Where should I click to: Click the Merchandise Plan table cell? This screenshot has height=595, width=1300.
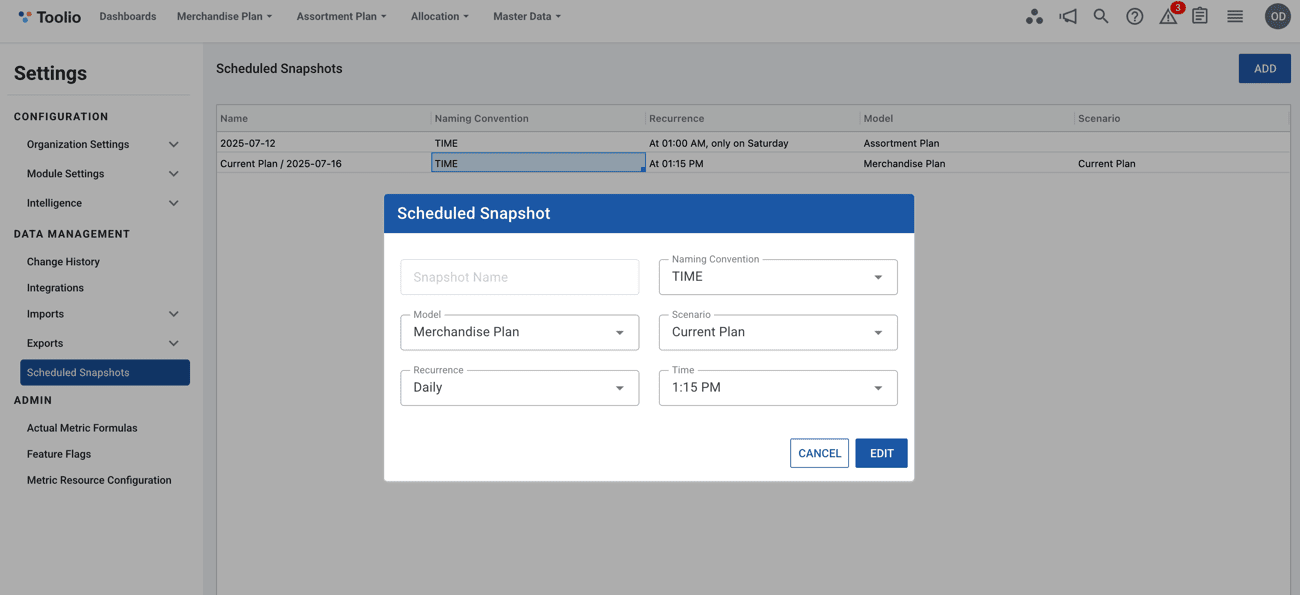pyautogui.click(x=967, y=163)
